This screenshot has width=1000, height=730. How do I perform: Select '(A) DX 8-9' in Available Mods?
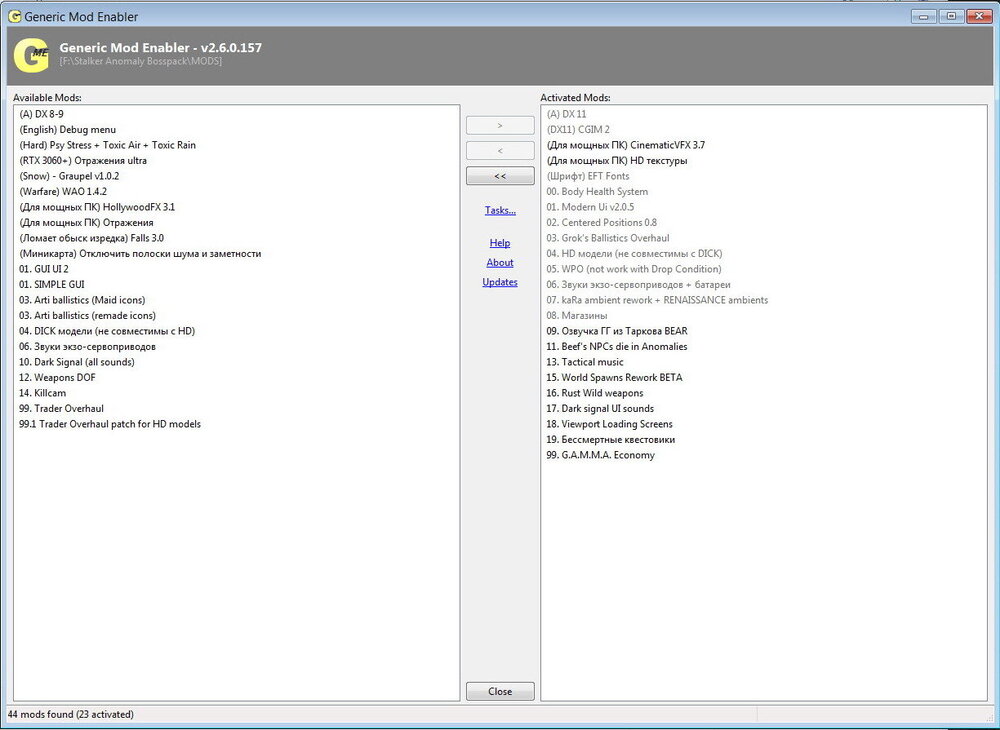pyautogui.click(x=41, y=114)
